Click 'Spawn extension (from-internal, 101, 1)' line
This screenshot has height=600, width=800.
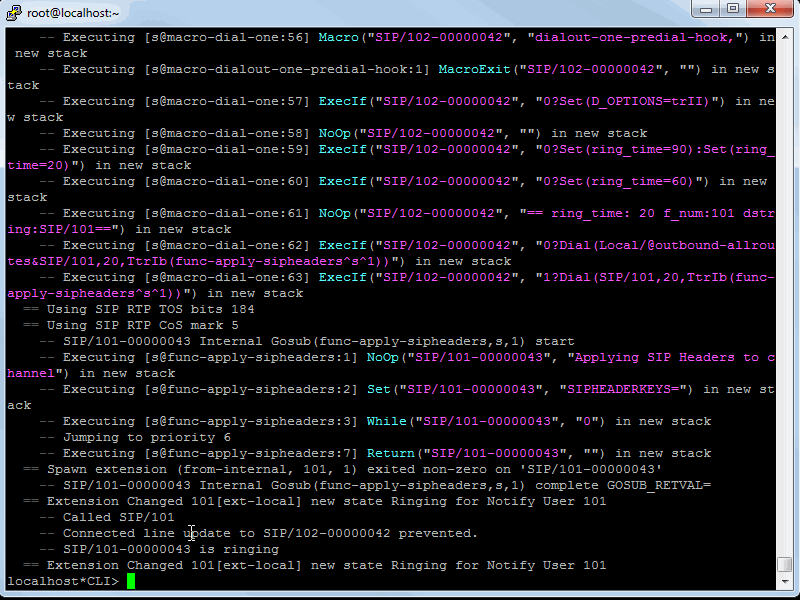click(x=342, y=469)
